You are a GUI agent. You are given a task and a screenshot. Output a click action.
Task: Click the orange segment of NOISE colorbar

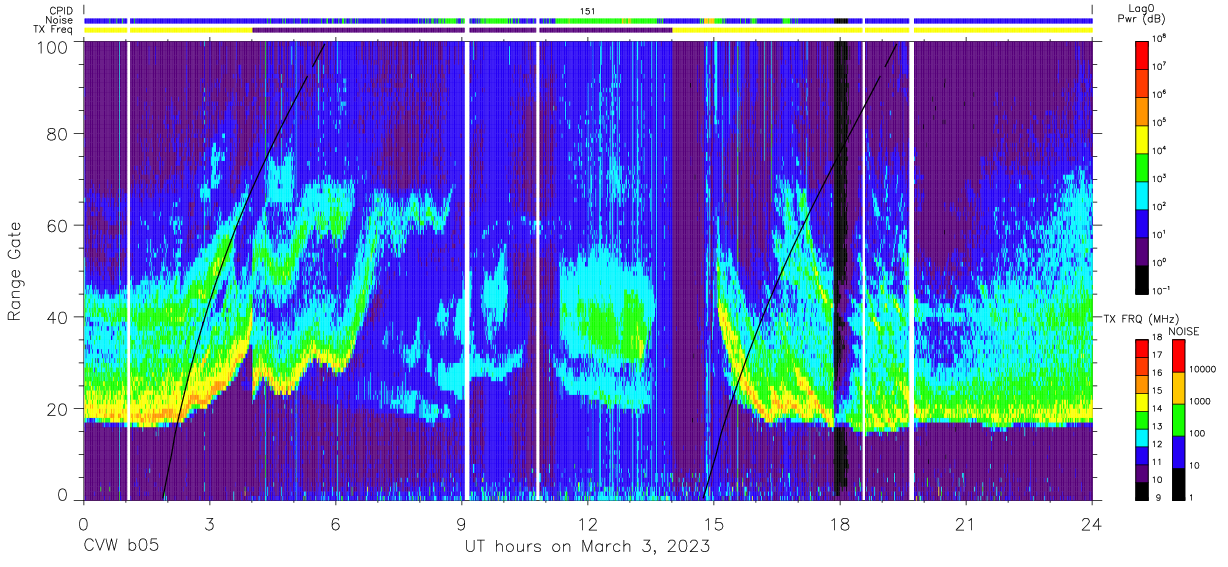(x=1178, y=387)
